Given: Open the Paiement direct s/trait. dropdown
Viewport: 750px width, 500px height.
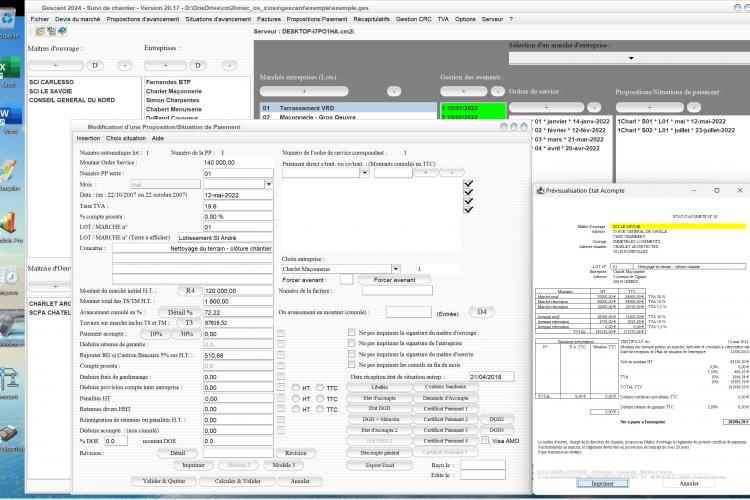Looking at the screenshot, I should pos(364,173).
